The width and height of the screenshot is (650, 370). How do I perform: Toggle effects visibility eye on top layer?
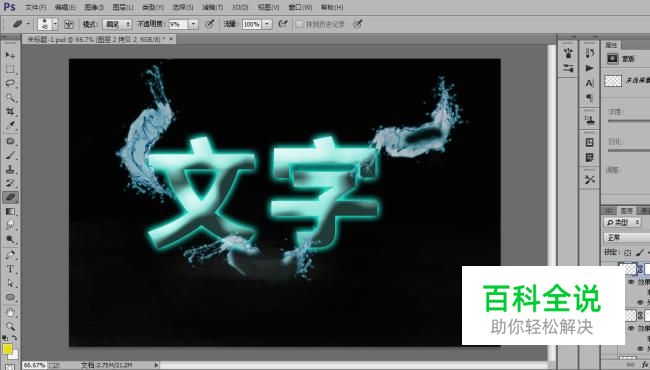click(x=631, y=282)
